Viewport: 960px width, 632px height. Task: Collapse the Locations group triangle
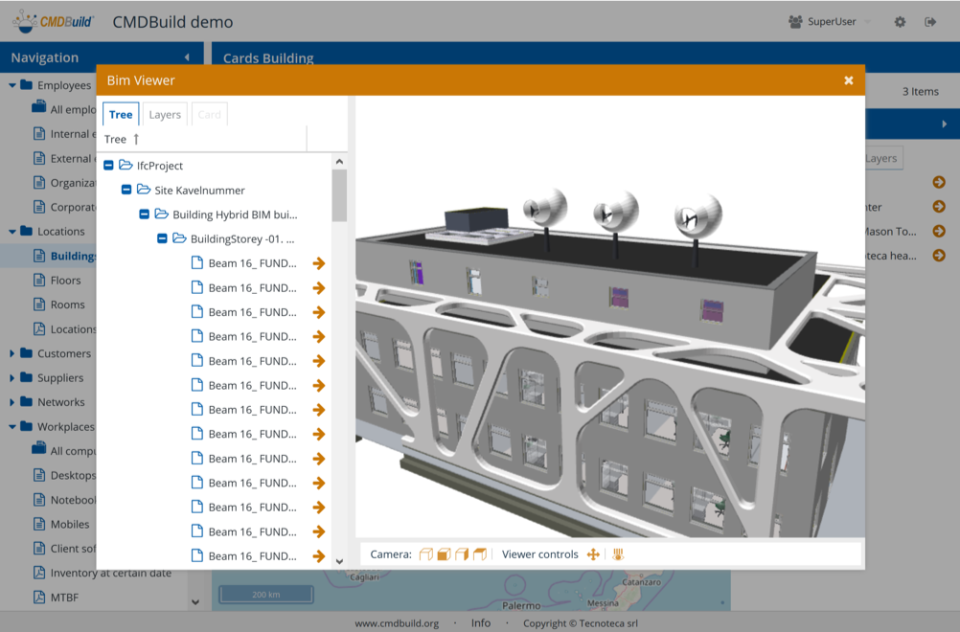[x=12, y=231]
